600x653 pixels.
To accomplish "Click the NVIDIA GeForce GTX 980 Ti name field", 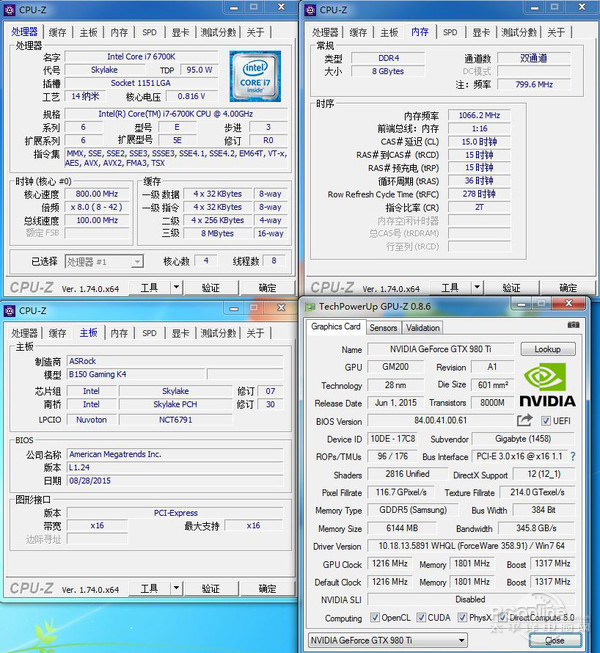I will coord(441,349).
